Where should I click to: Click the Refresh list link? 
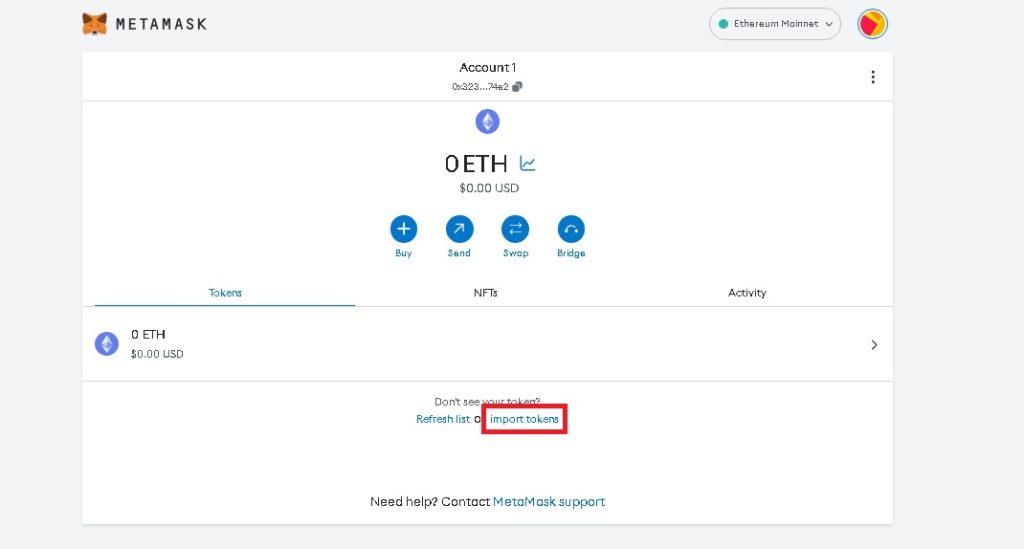tap(442, 419)
